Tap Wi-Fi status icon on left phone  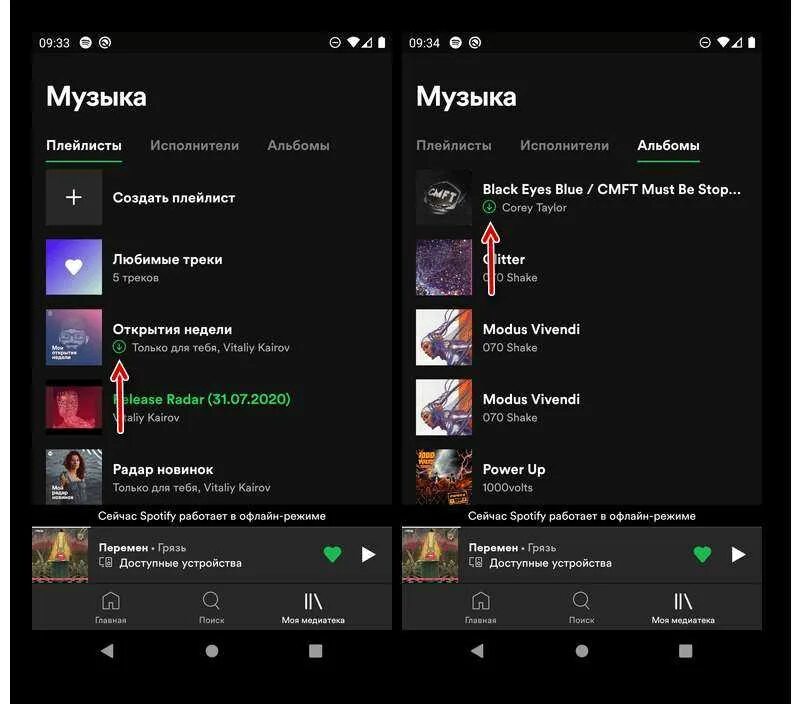[353, 43]
